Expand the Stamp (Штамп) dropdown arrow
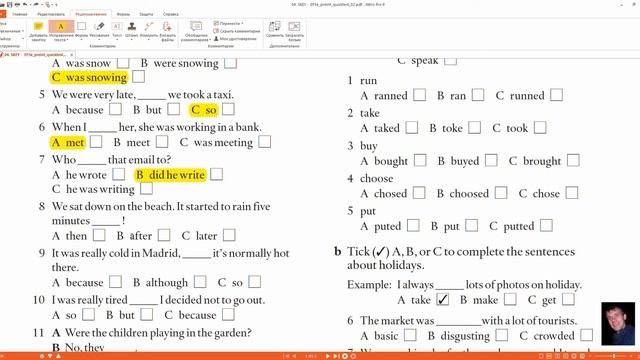The image size is (640, 360). point(132,40)
